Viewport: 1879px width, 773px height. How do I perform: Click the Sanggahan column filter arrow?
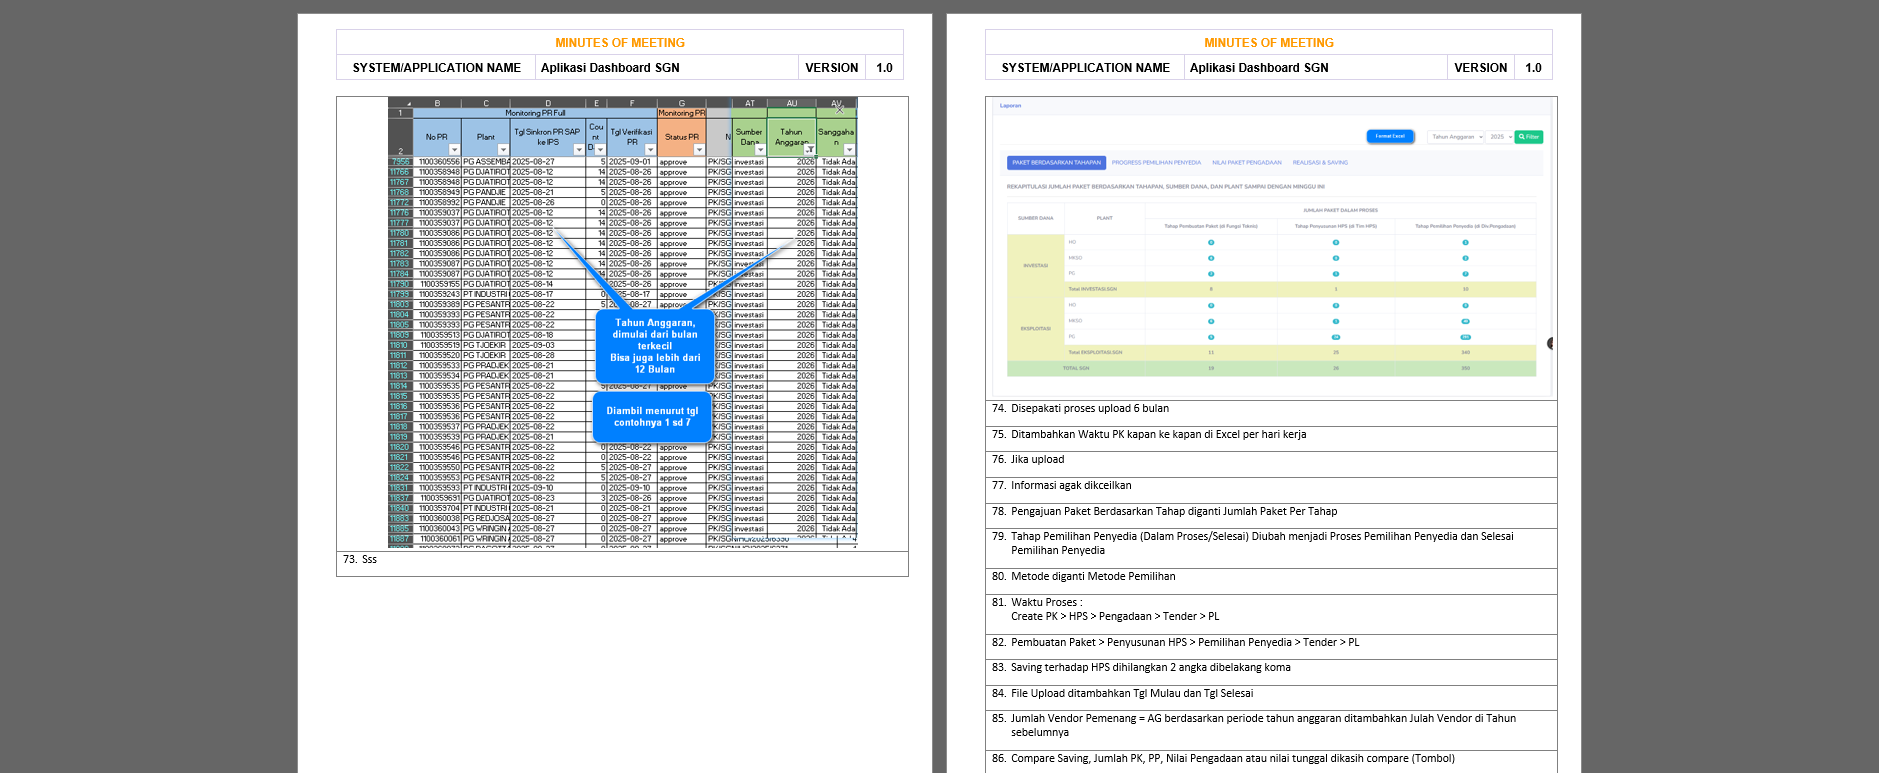[x=849, y=150]
